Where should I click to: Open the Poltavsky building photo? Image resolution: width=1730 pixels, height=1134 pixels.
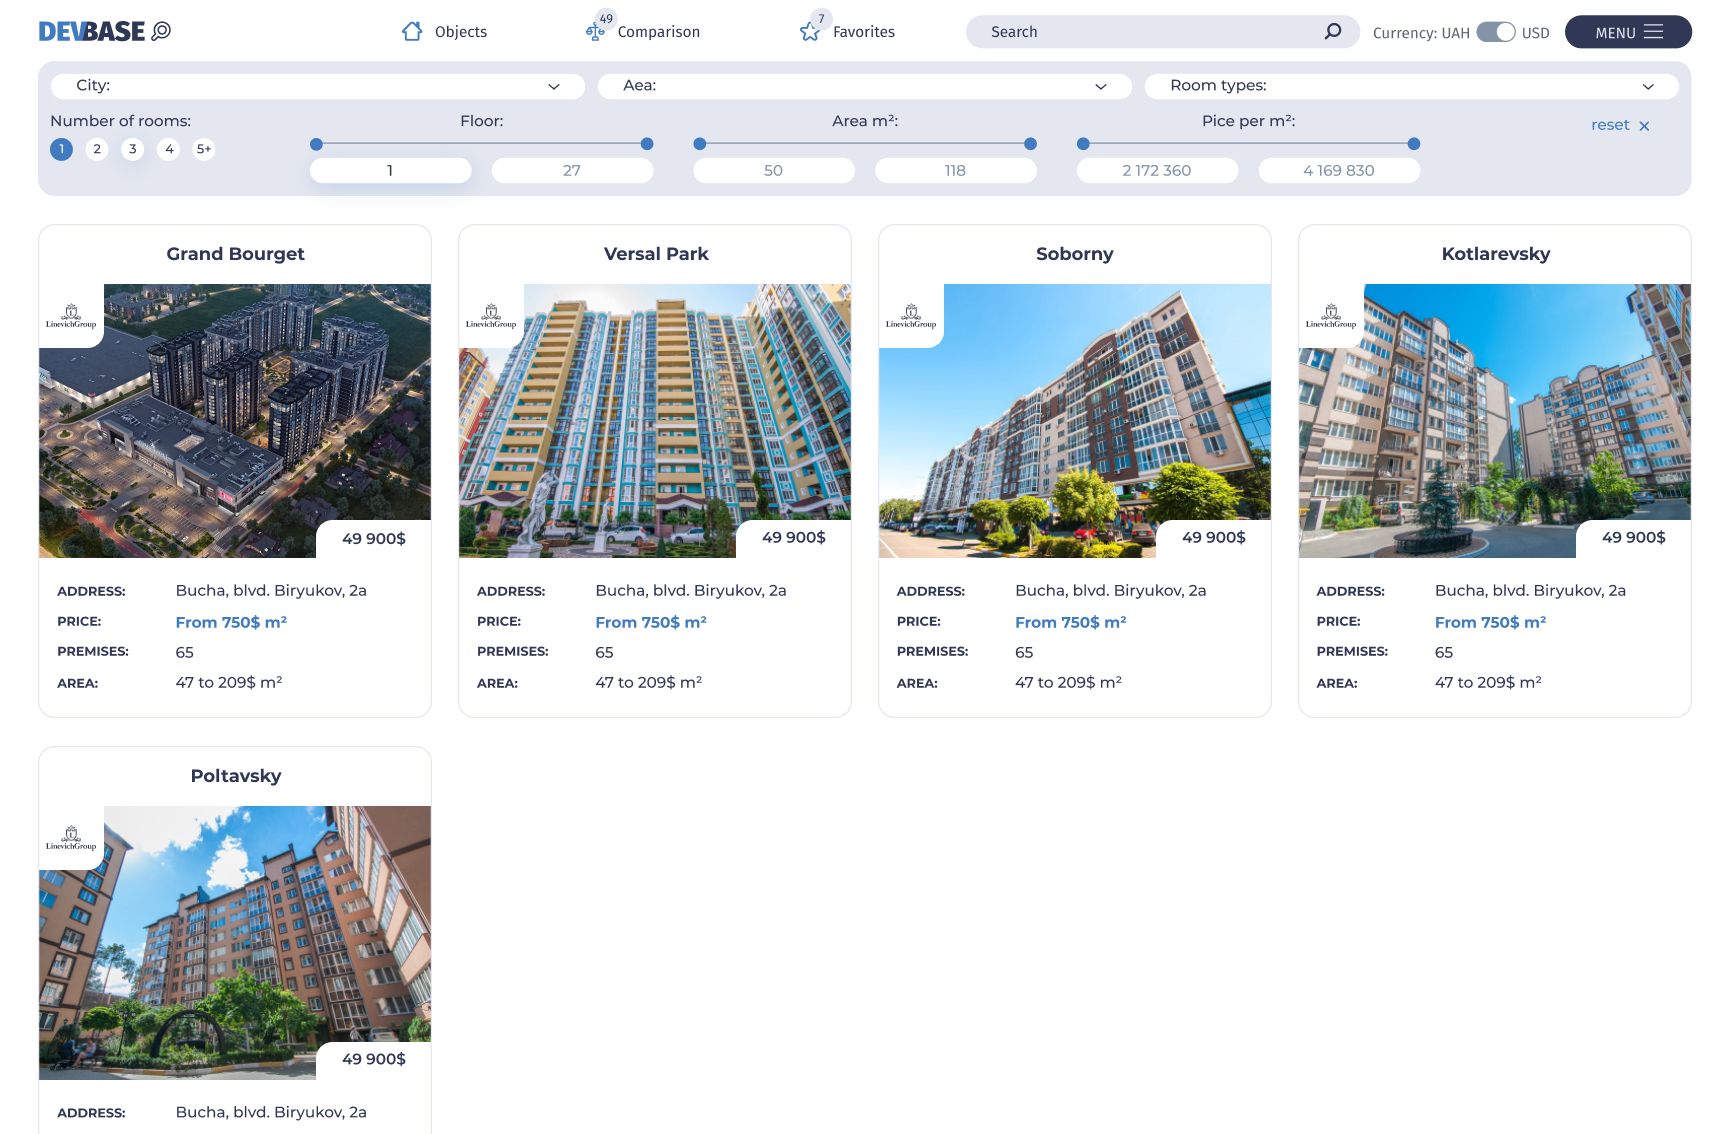235,943
